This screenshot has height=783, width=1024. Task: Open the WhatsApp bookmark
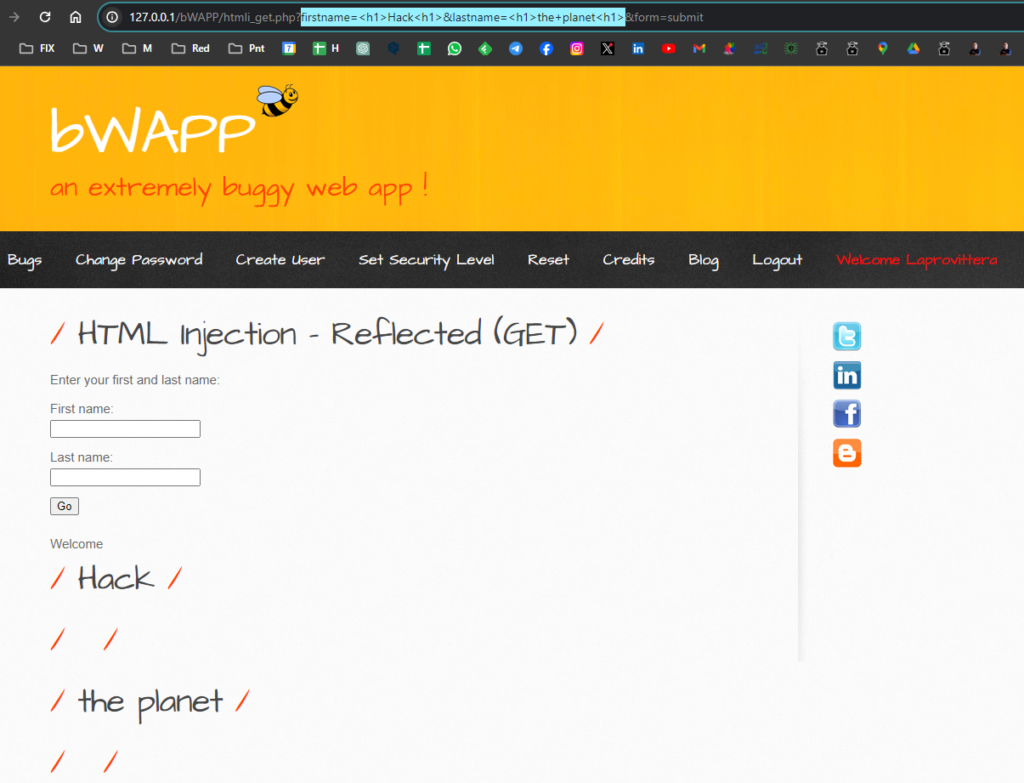pyautogui.click(x=455, y=48)
